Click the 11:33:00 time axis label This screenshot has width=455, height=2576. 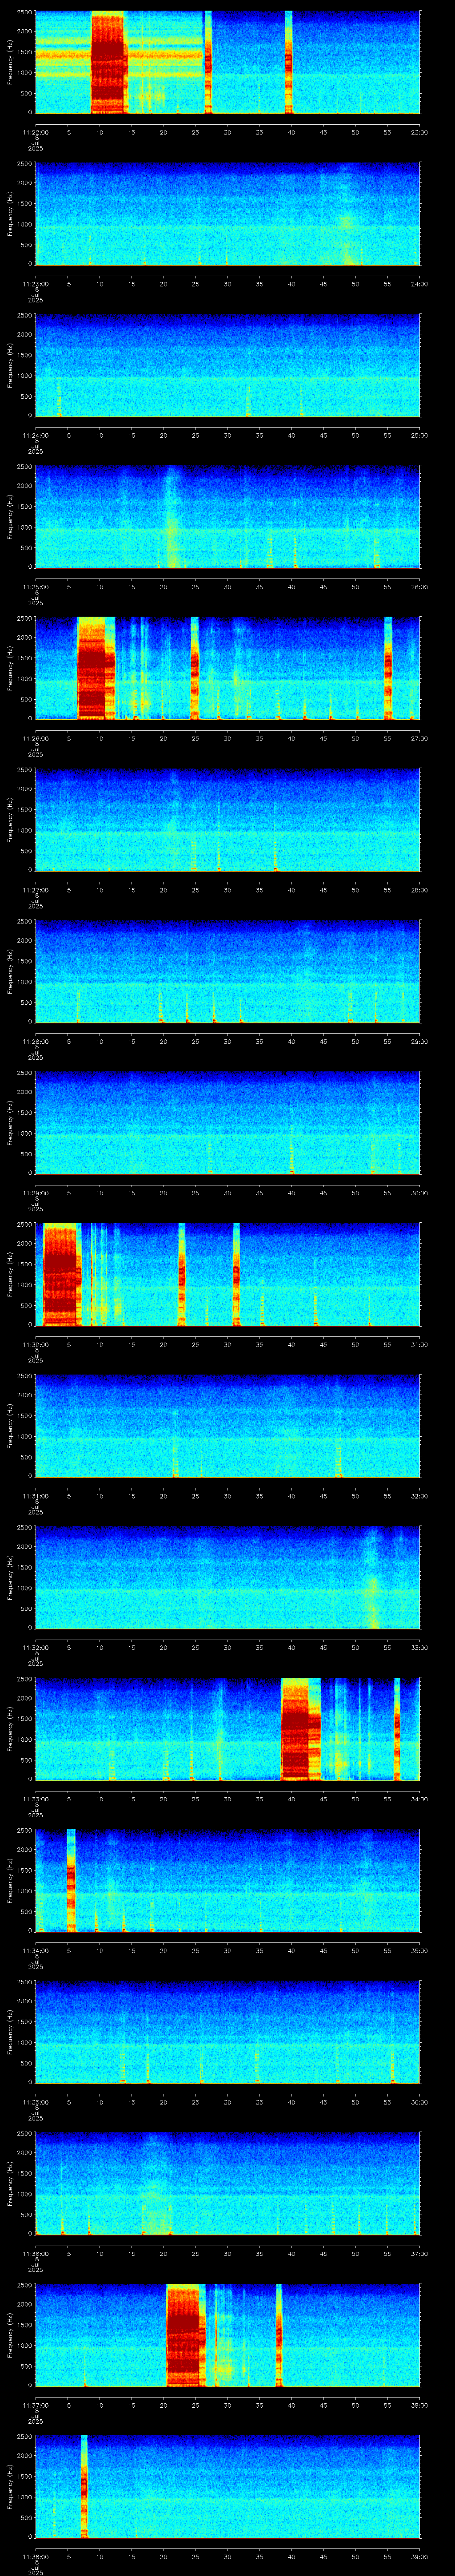coord(35,1799)
